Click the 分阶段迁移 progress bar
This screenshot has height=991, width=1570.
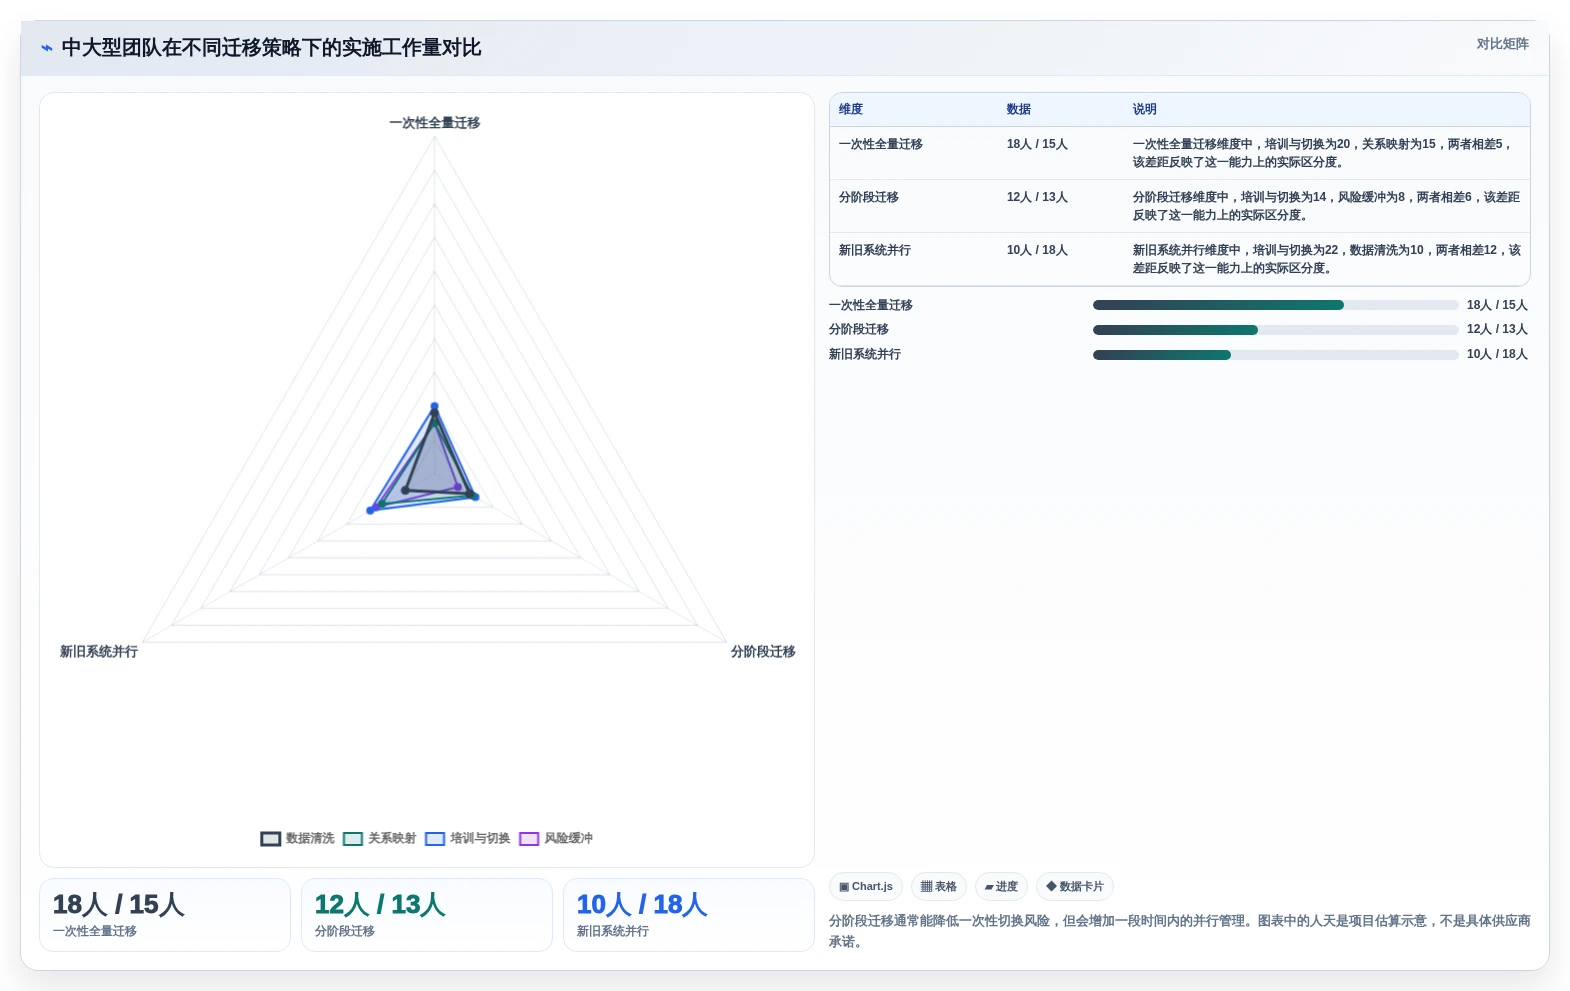(1275, 330)
